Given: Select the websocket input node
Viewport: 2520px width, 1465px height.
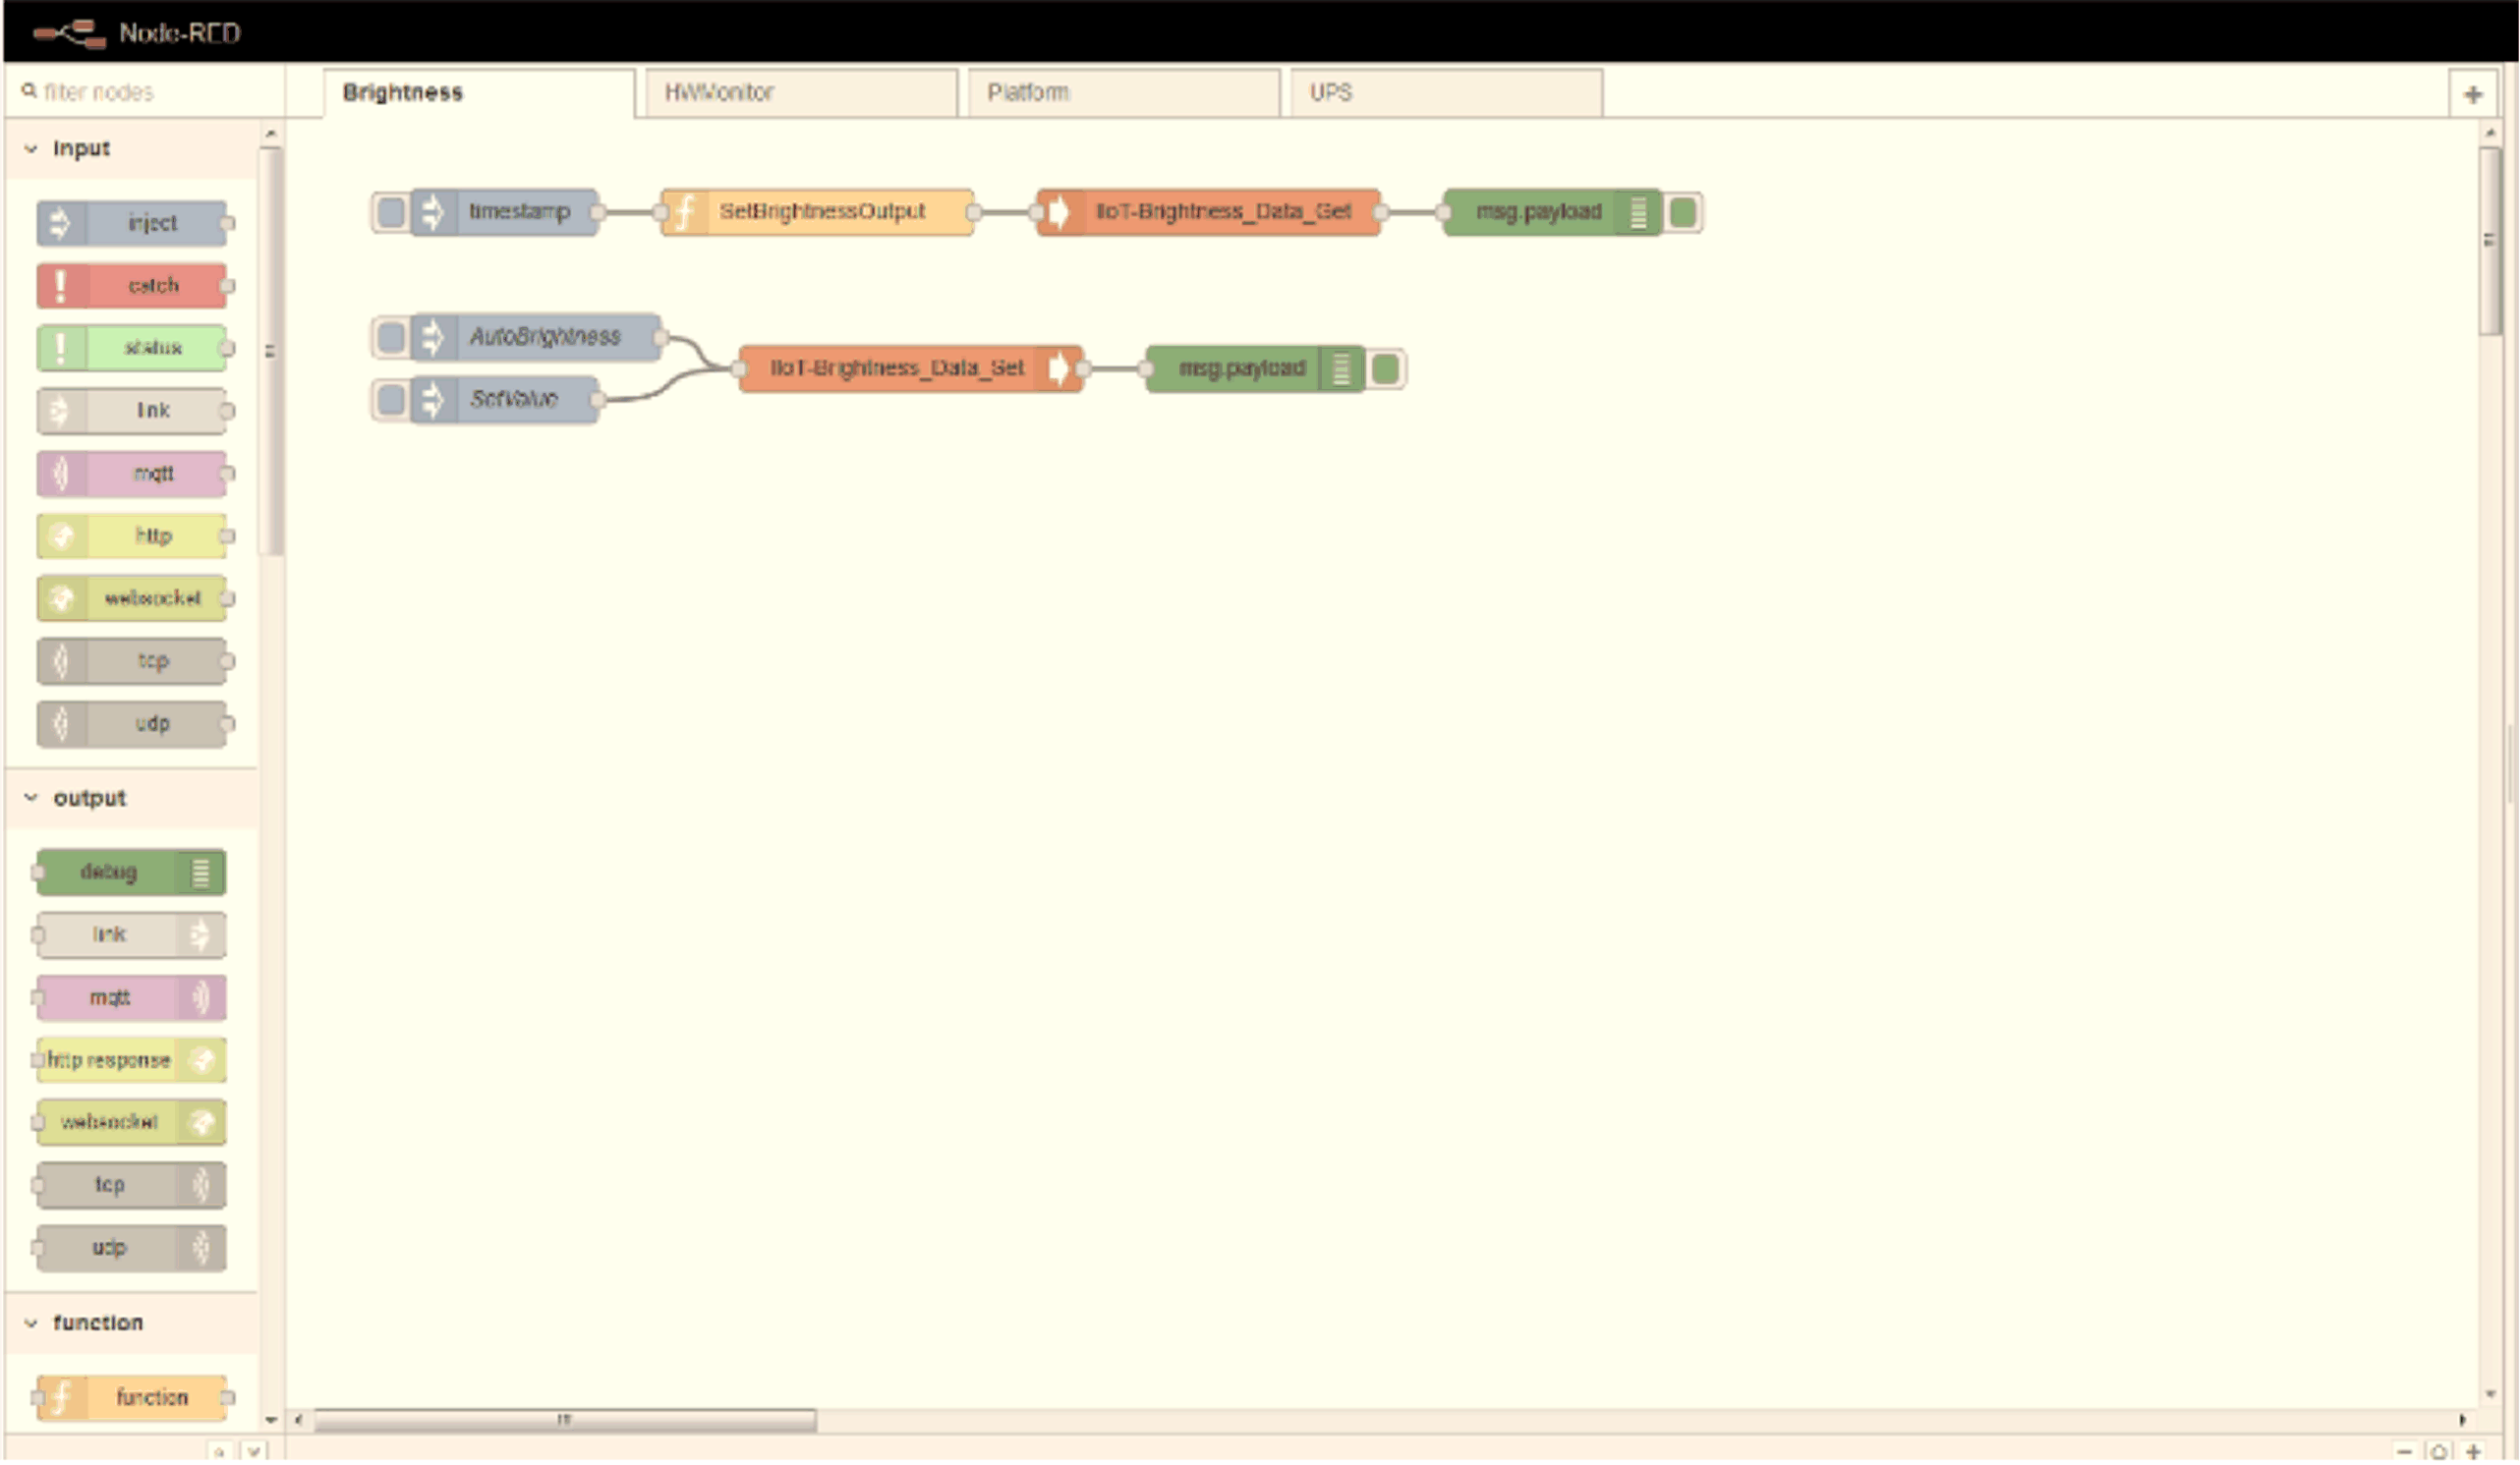Looking at the screenshot, I should (x=132, y=599).
